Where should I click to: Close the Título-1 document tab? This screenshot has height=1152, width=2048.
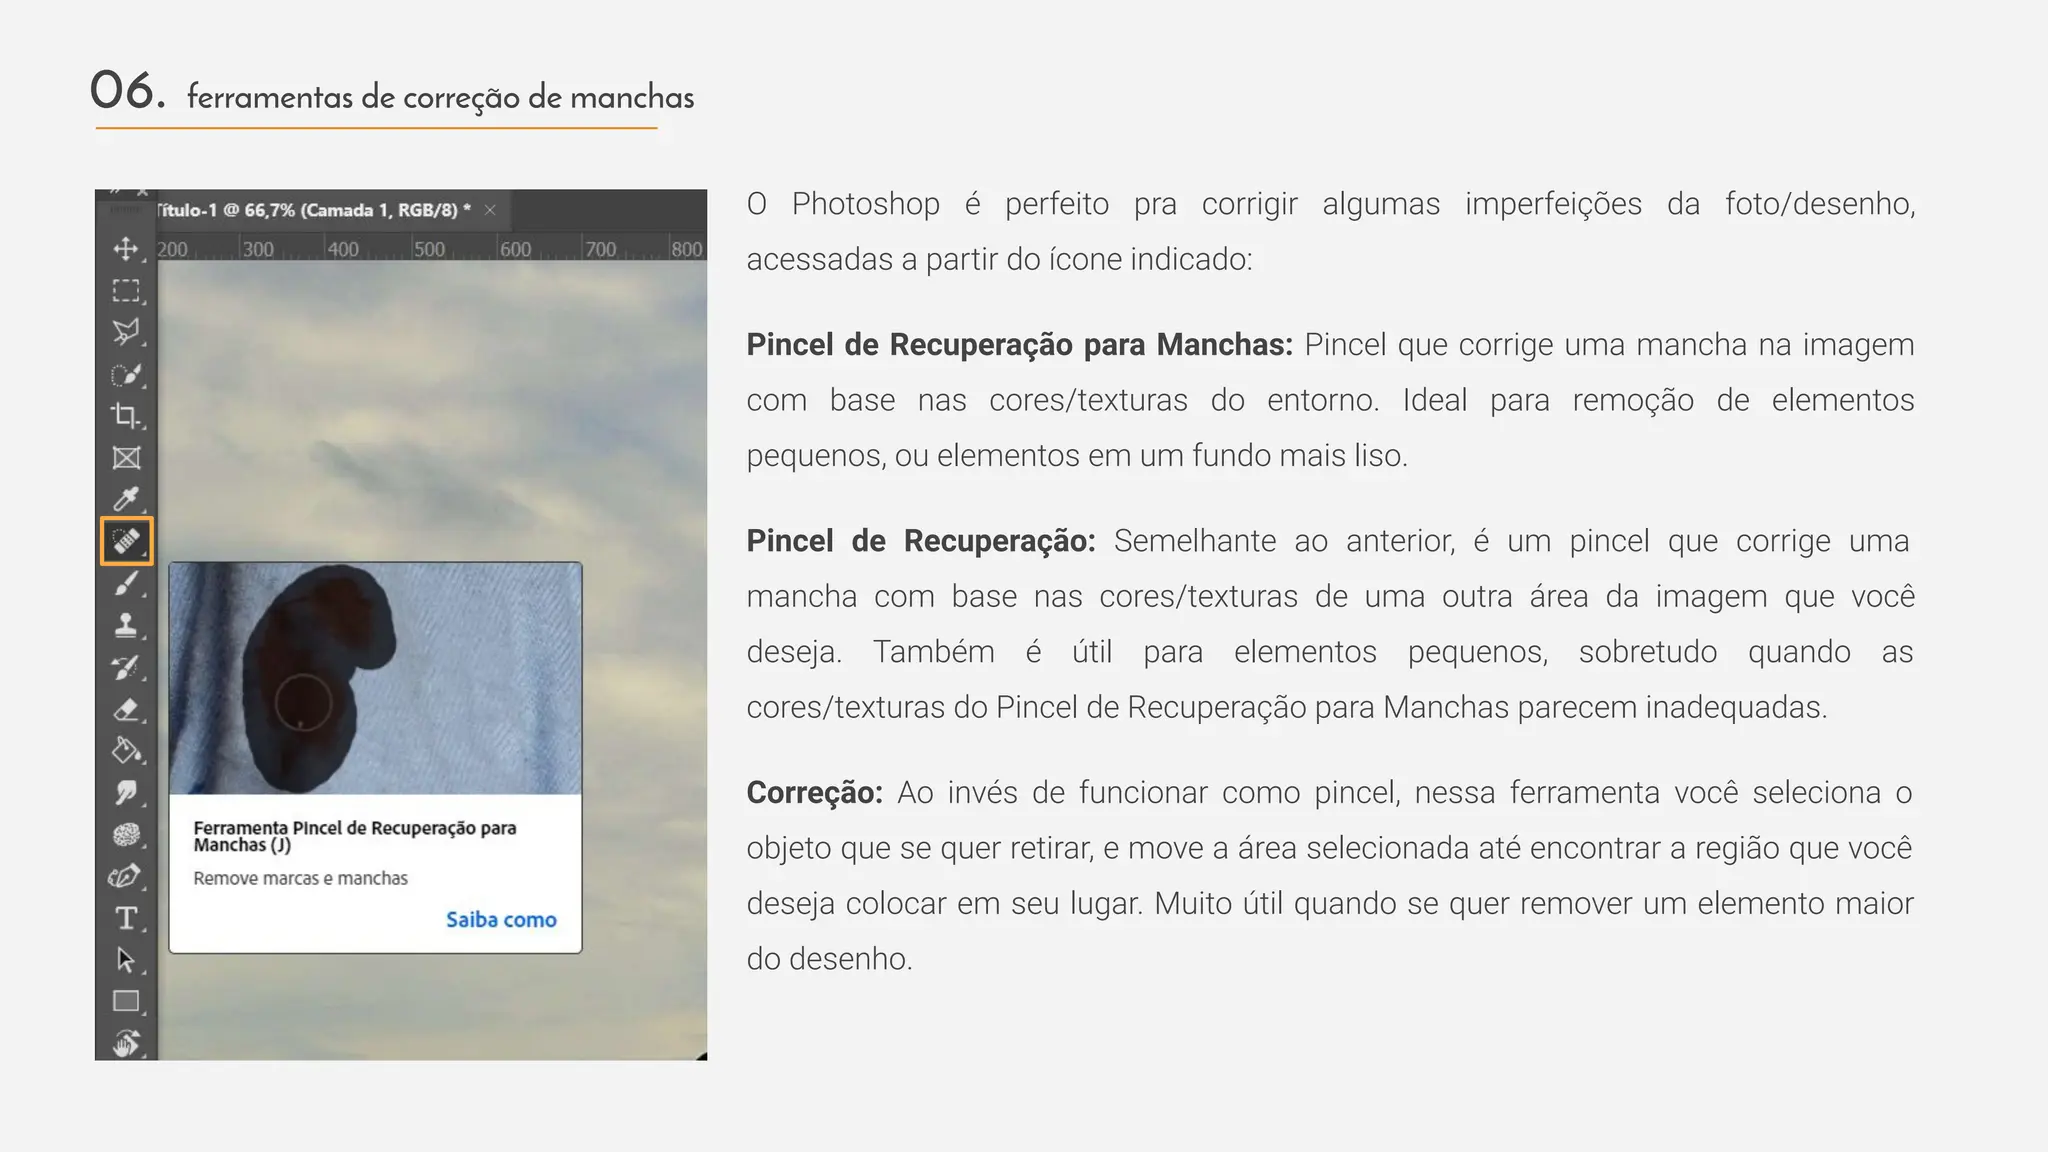coord(490,210)
